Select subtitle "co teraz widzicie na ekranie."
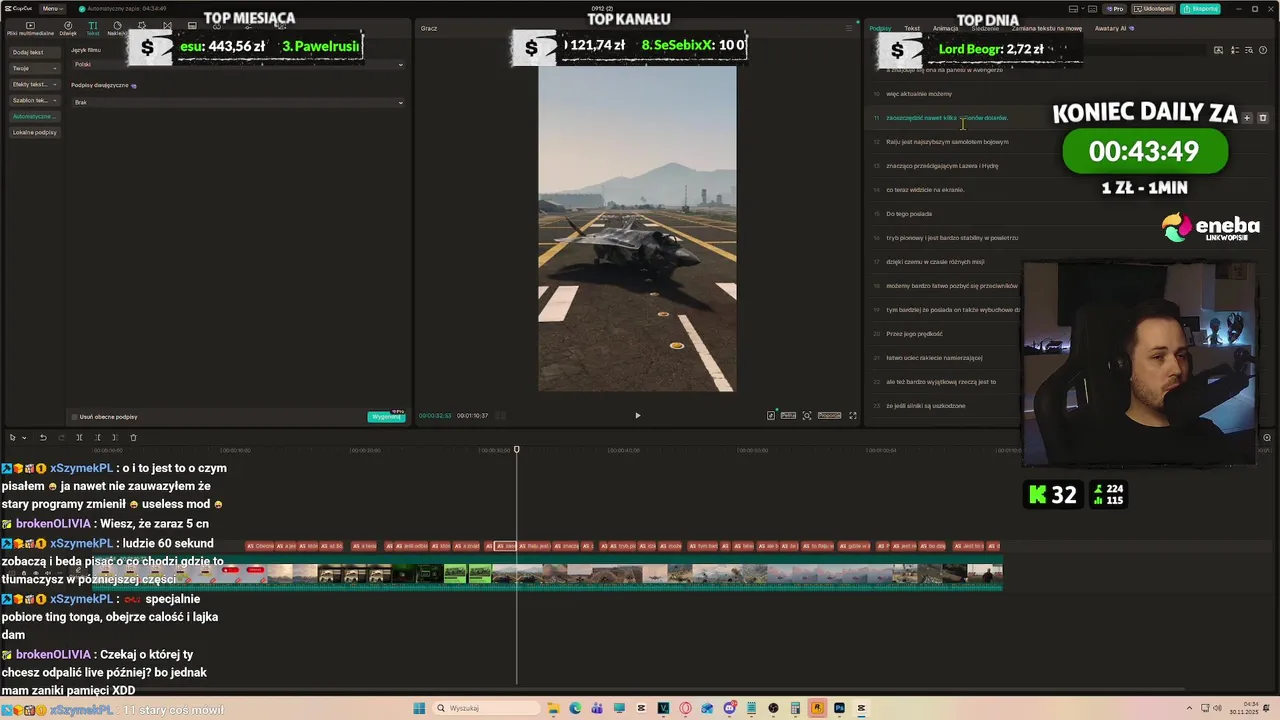This screenshot has width=1280, height=720. [925, 190]
